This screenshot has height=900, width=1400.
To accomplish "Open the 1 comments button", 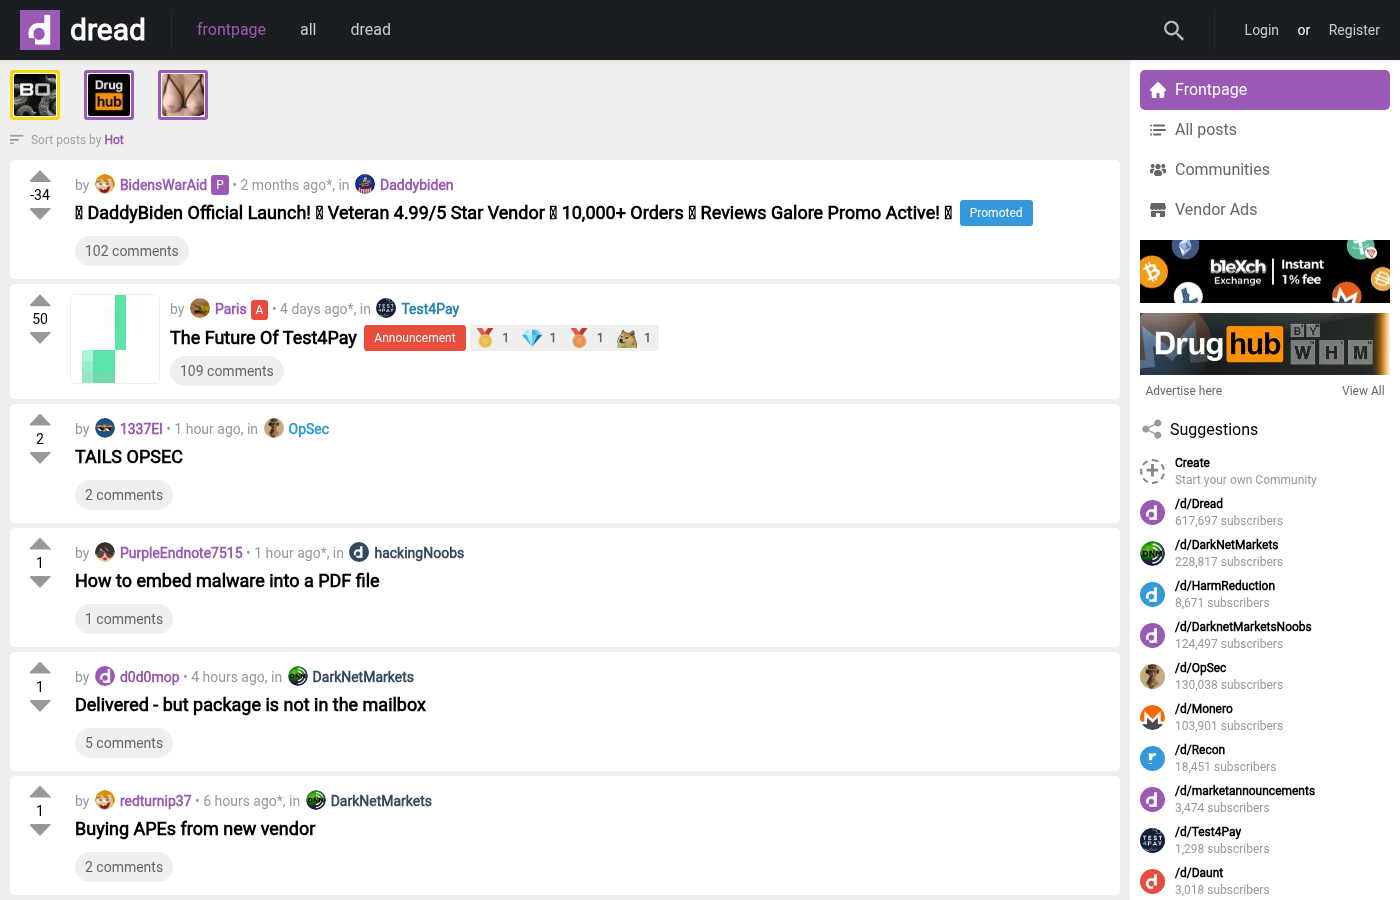I will point(124,619).
